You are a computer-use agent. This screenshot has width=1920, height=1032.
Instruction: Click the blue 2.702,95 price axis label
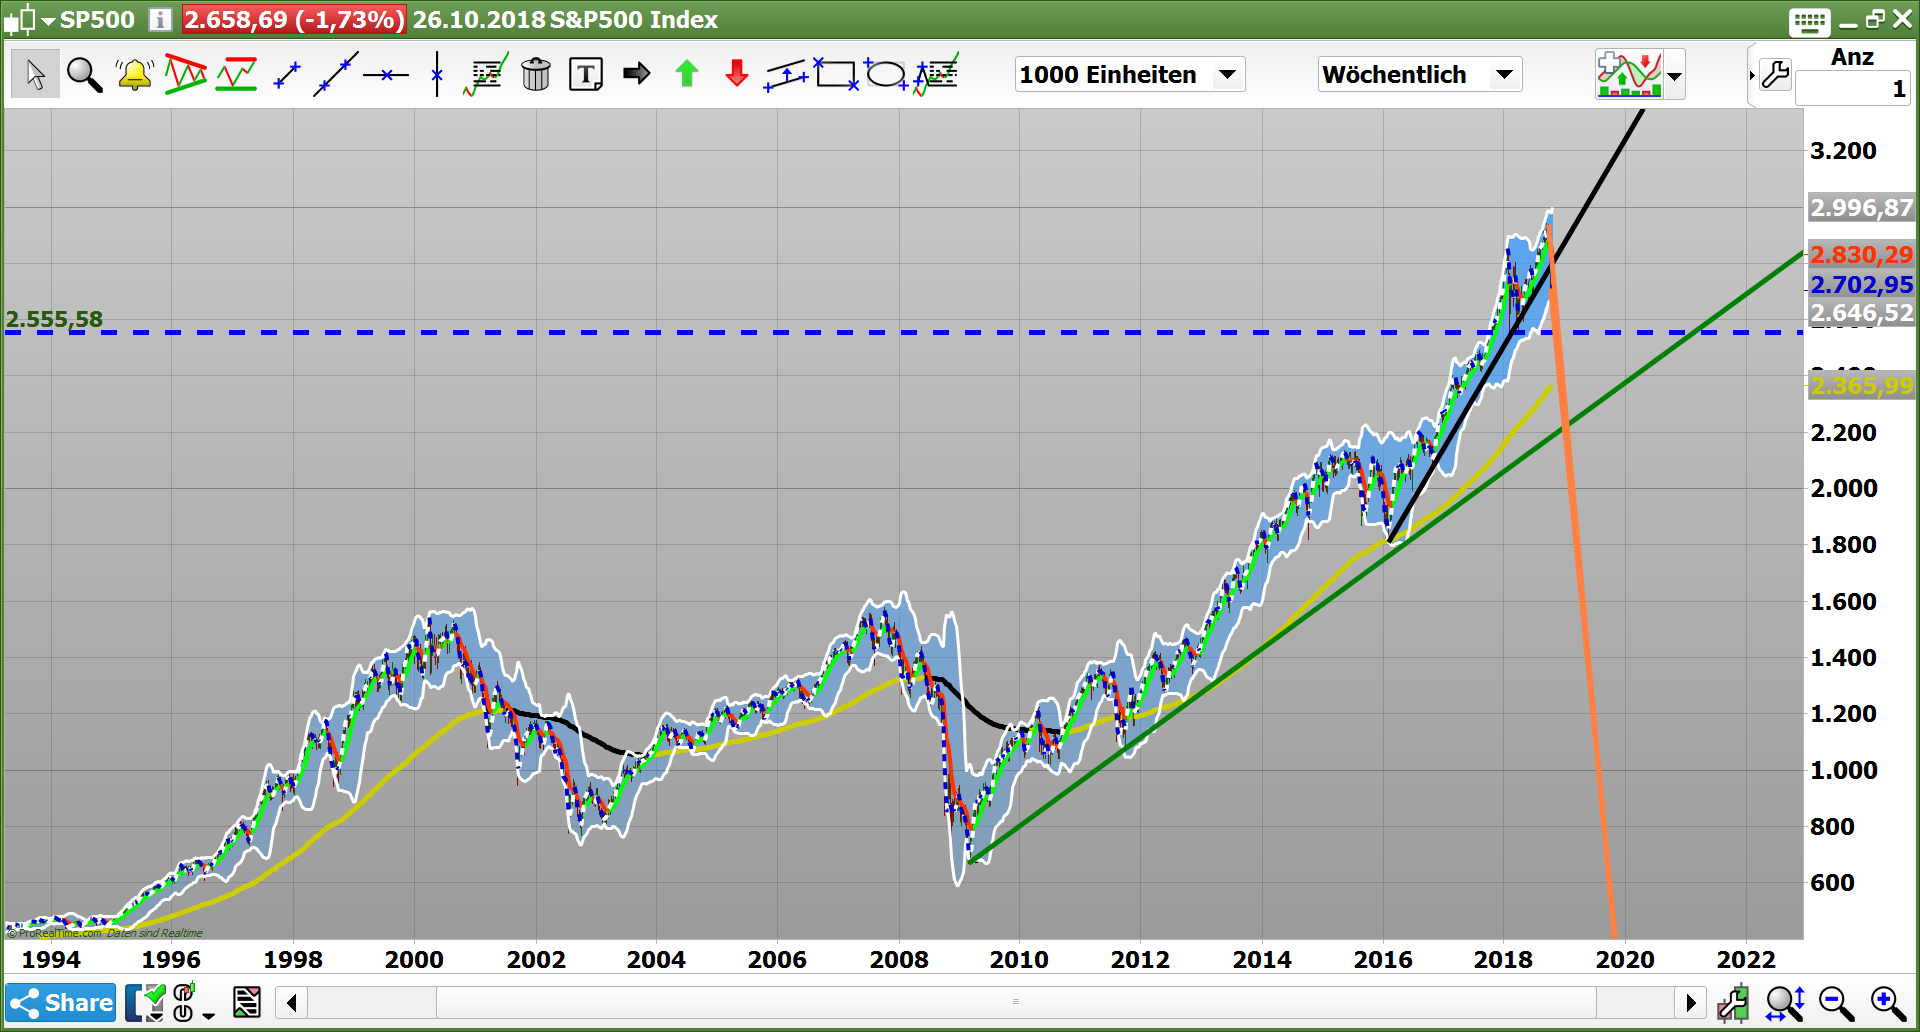1861,284
